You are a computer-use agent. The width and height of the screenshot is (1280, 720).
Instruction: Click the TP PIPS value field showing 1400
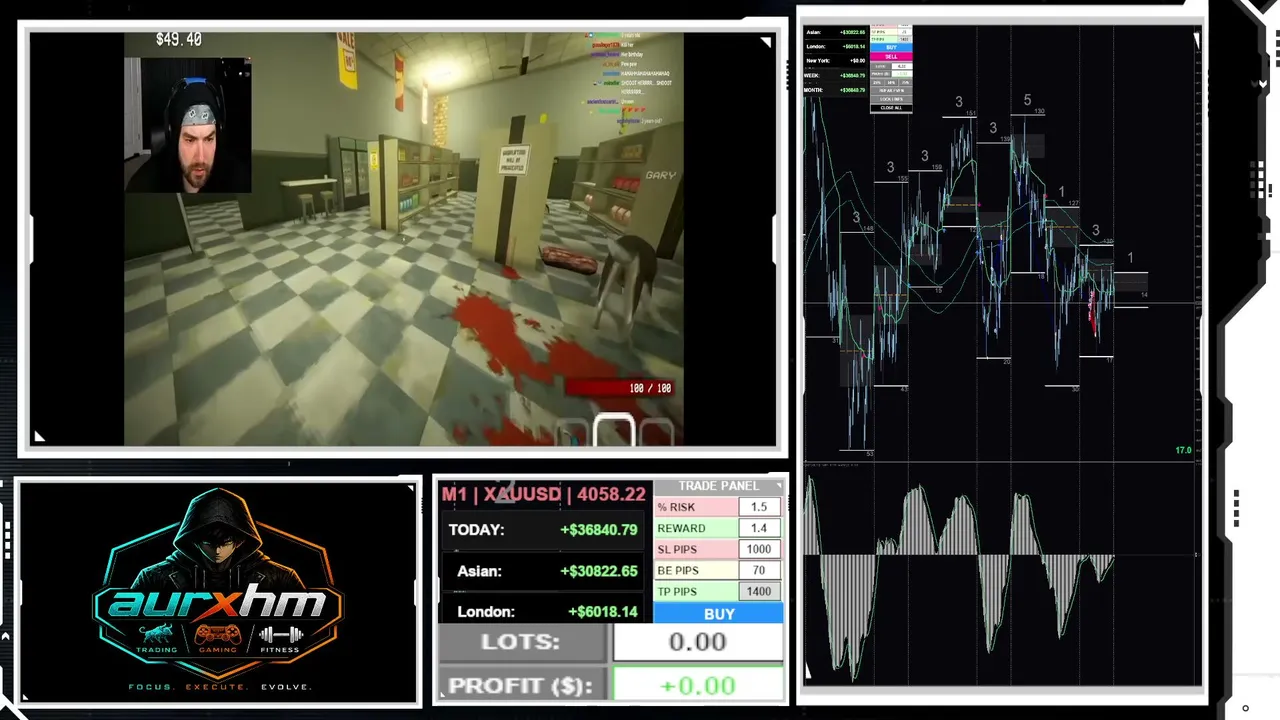click(x=759, y=591)
